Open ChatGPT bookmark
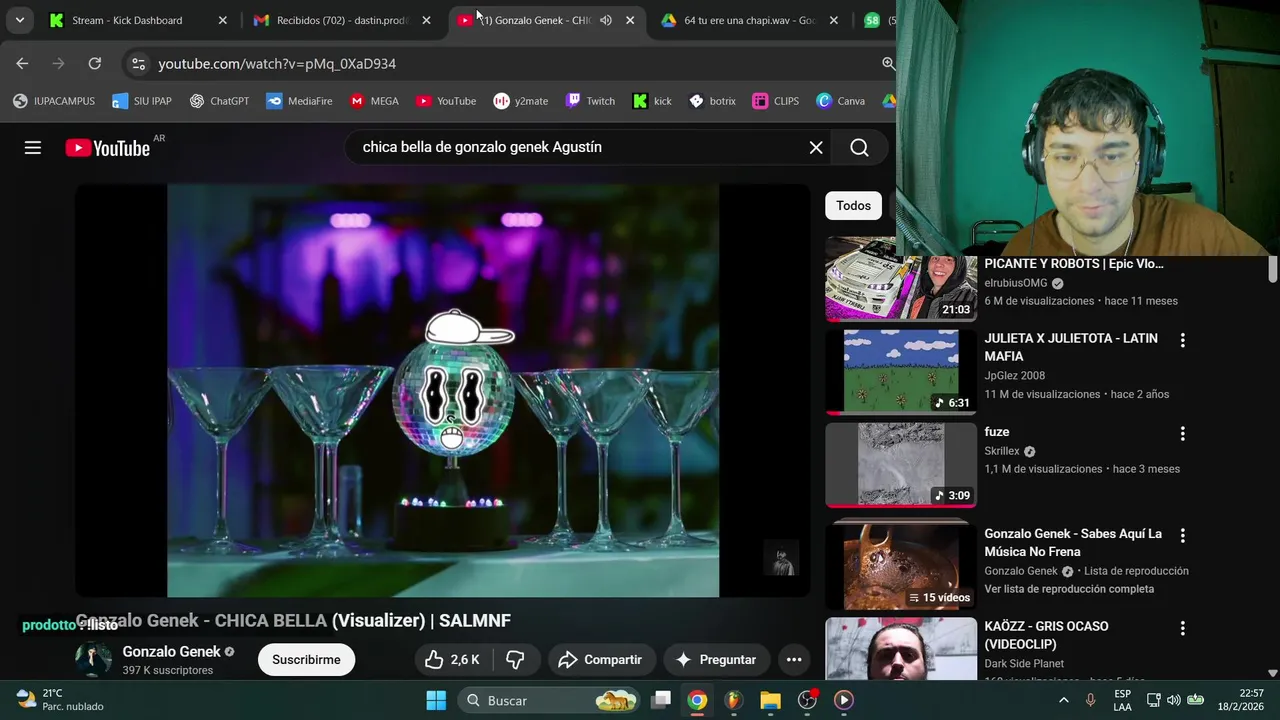The image size is (1280, 720). tap(219, 101)
